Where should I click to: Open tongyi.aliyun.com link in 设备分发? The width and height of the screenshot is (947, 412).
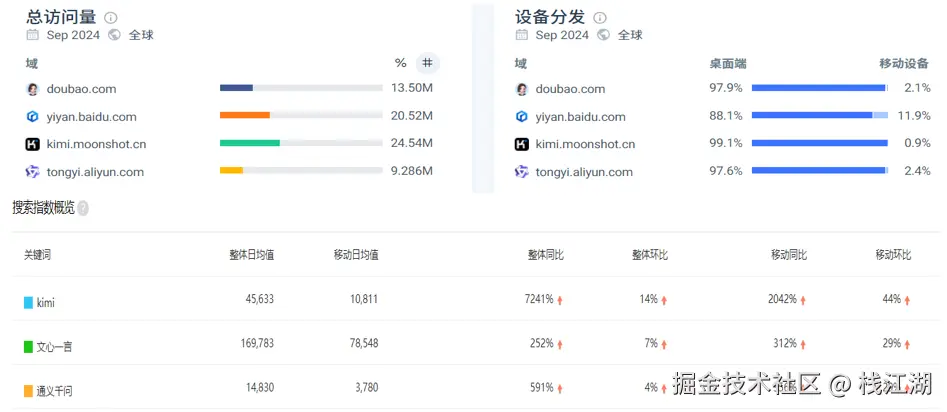584,172
